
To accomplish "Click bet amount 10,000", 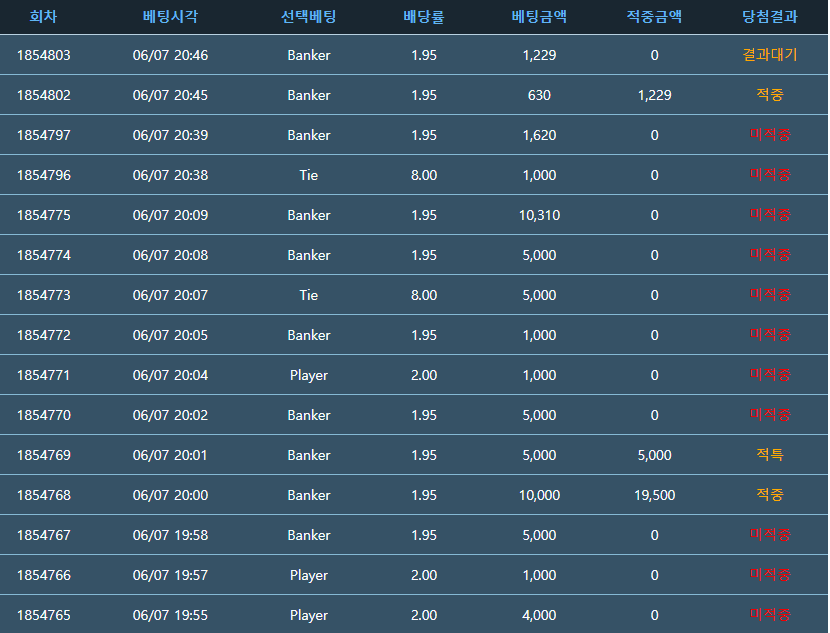I will [x=539, y=495].
